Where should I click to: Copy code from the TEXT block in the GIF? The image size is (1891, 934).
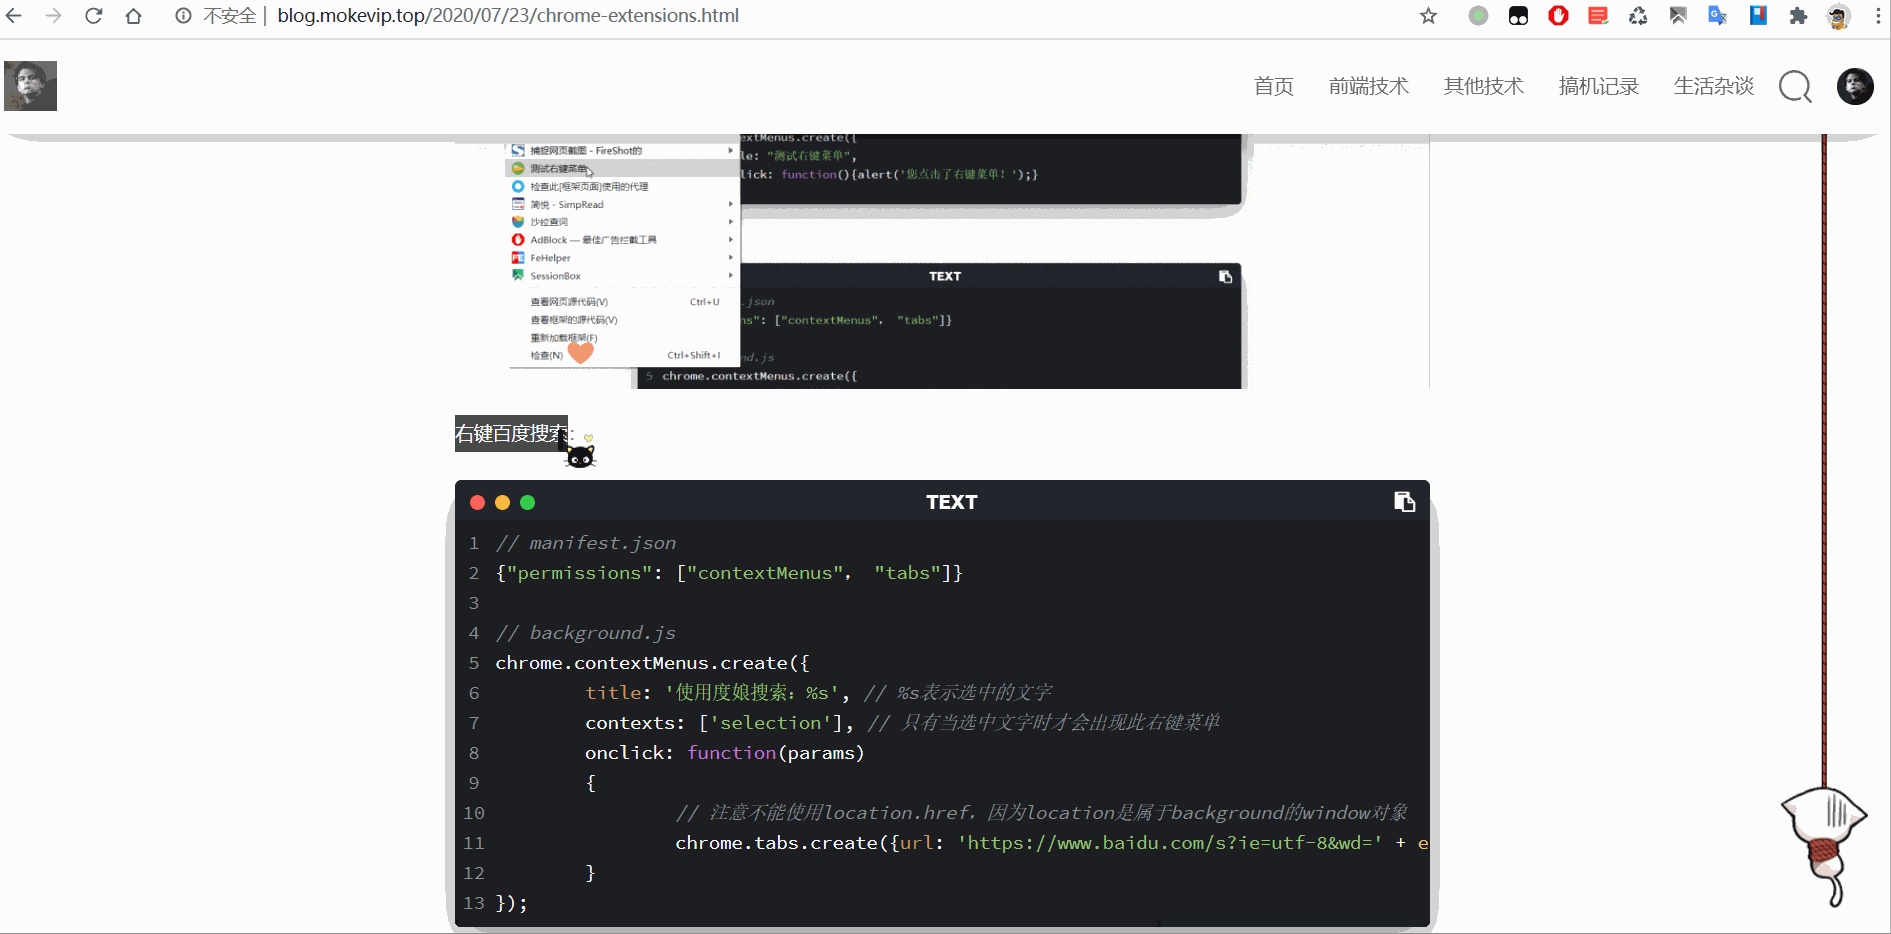[x=1225, y=277]
